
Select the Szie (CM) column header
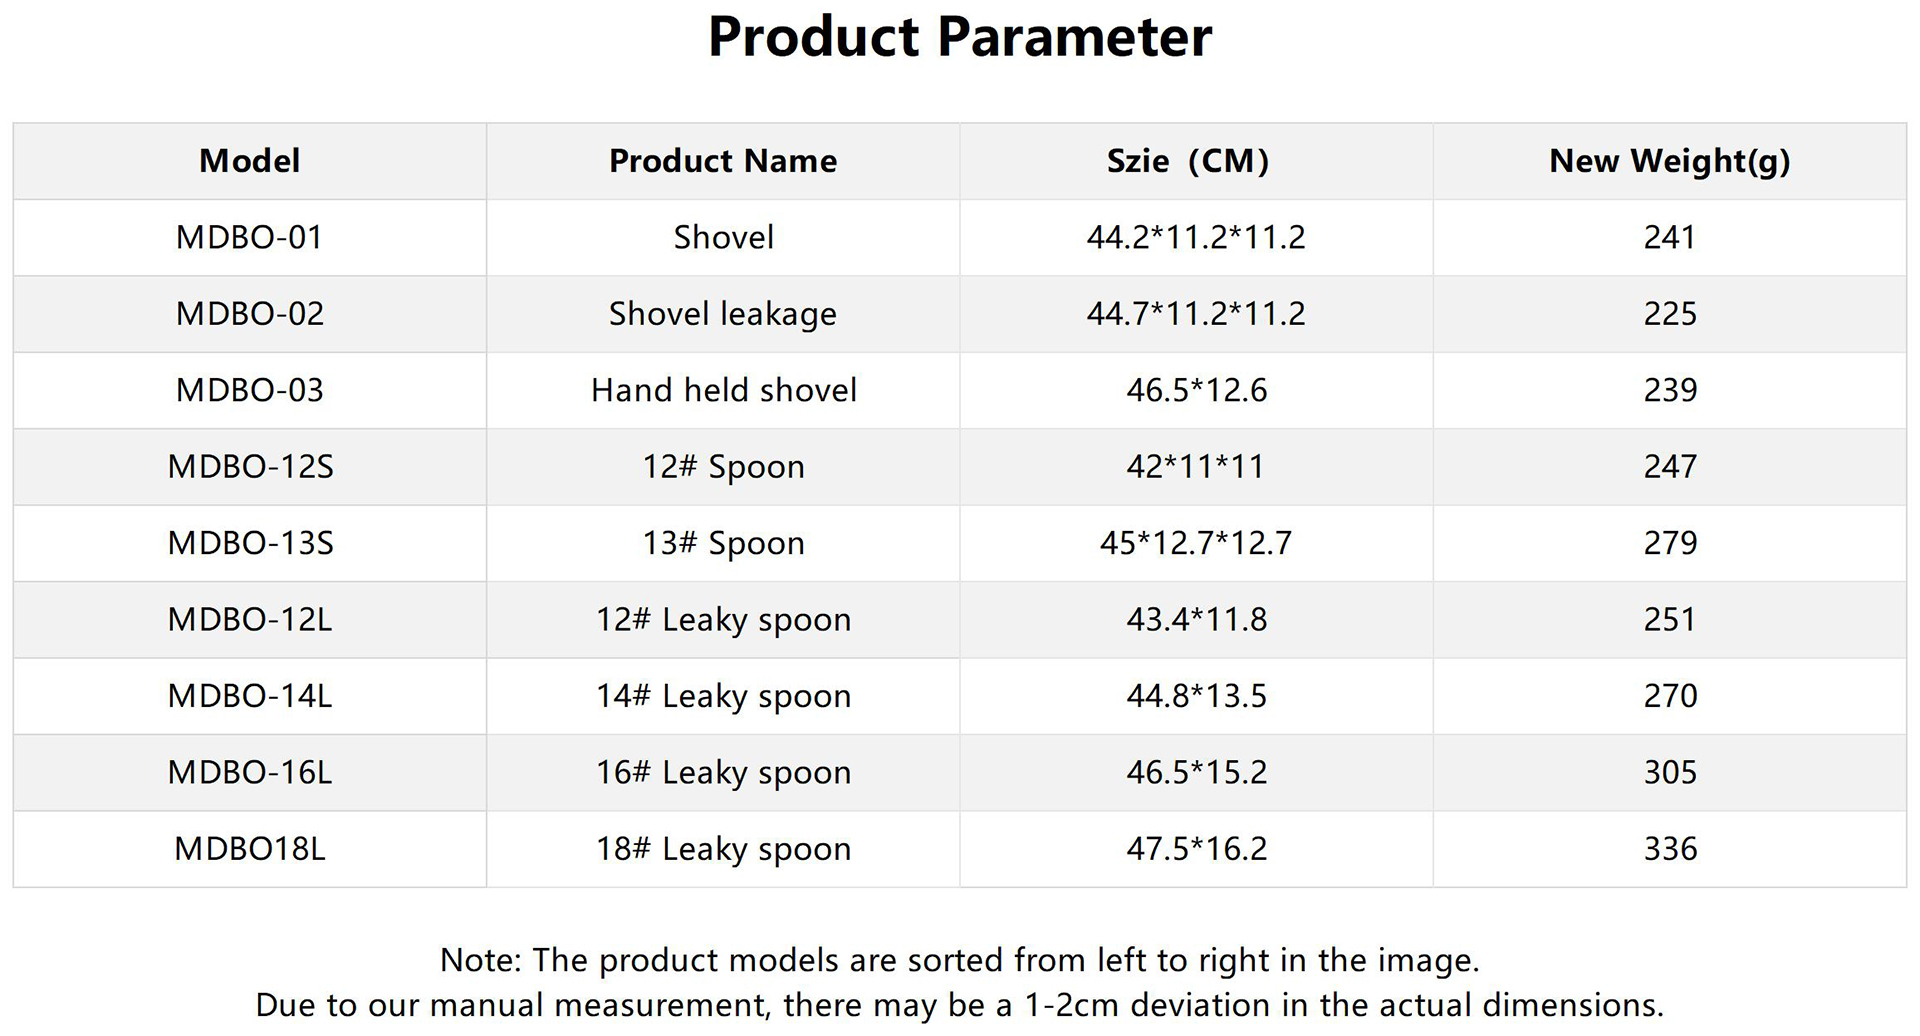click(x=1187, y=161)
